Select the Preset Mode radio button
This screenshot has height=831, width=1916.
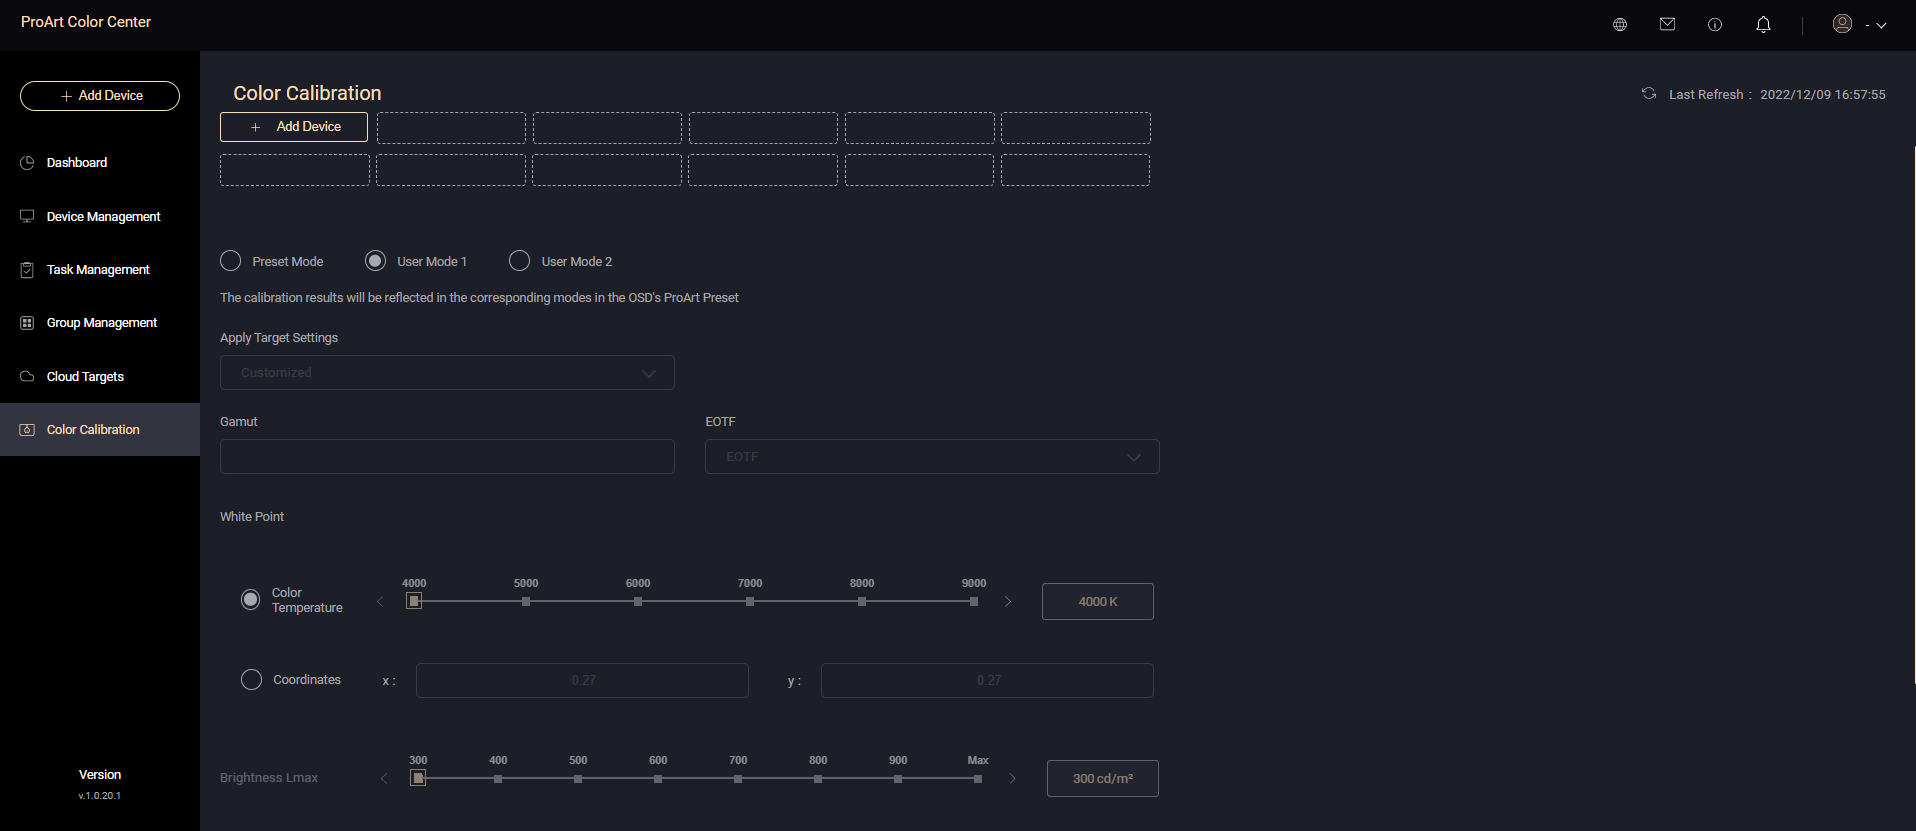pyautogui.click(x=230, y=261)
